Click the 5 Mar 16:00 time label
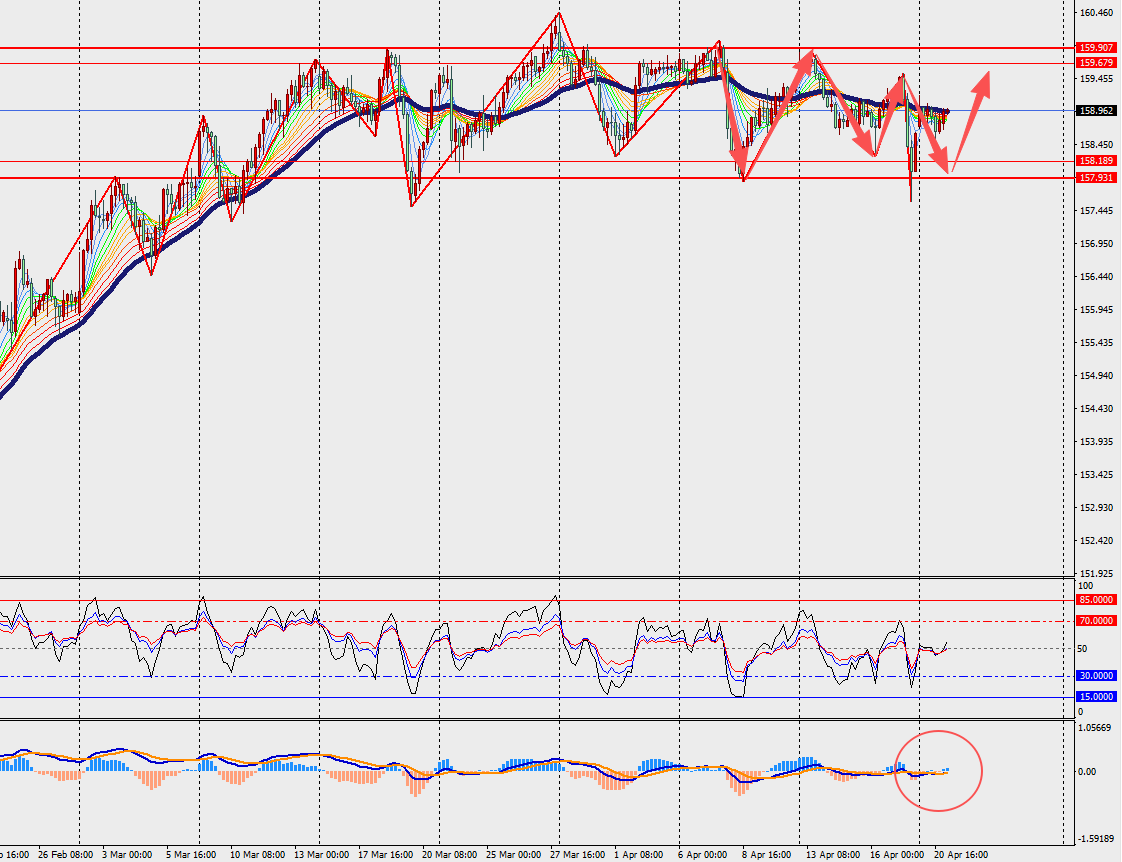 [189, 855]
